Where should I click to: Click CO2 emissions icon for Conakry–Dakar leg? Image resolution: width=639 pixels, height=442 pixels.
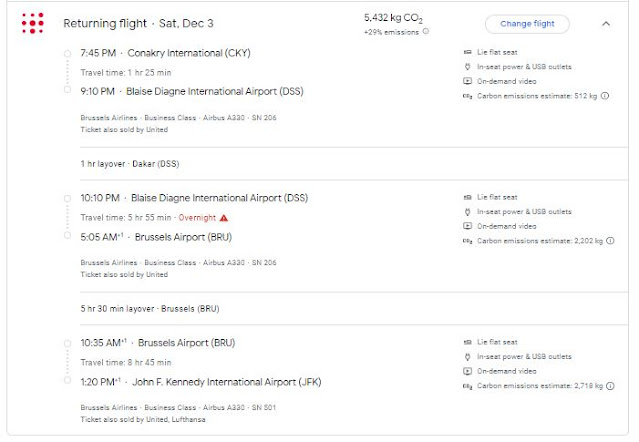pos(467,96)
